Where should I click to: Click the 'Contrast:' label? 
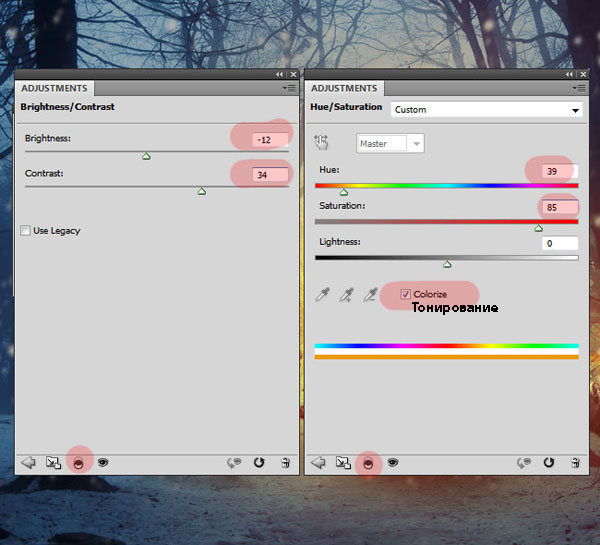(44, 173)
